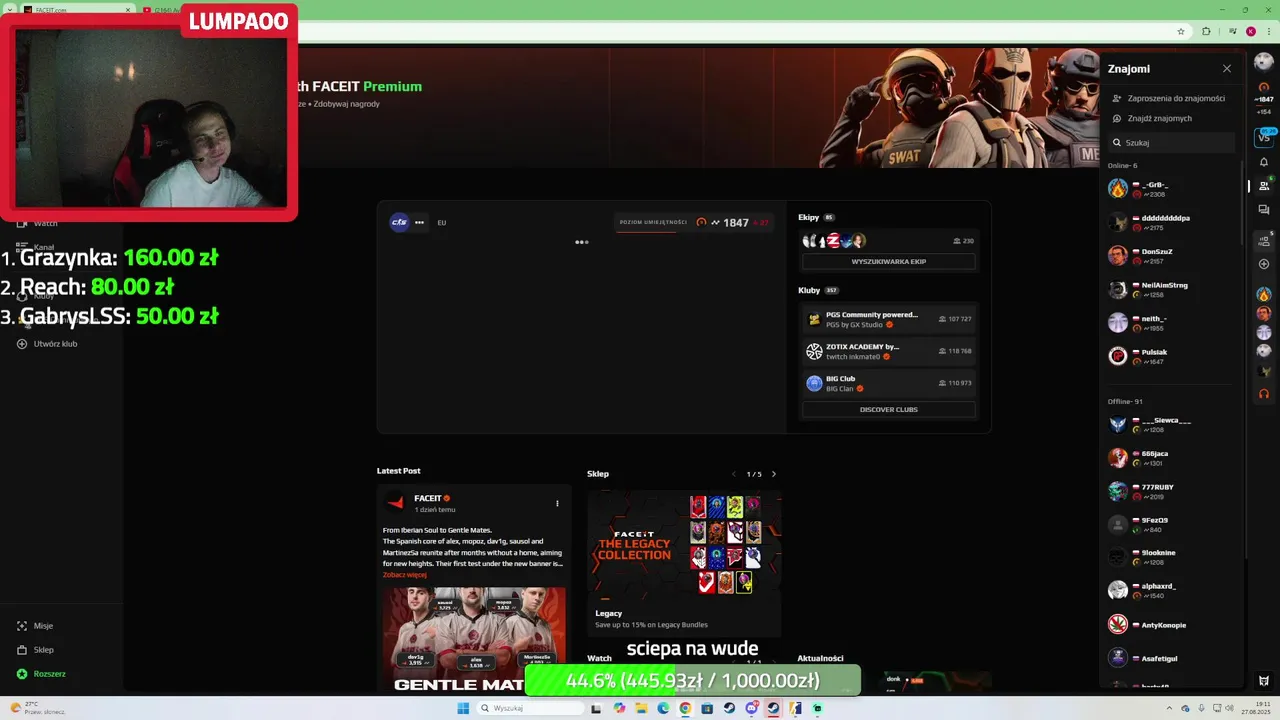The height and width of the screenshot is (720, 1280).
Task: Click CS2 game selector icon
Action: (x=399, y=222)
